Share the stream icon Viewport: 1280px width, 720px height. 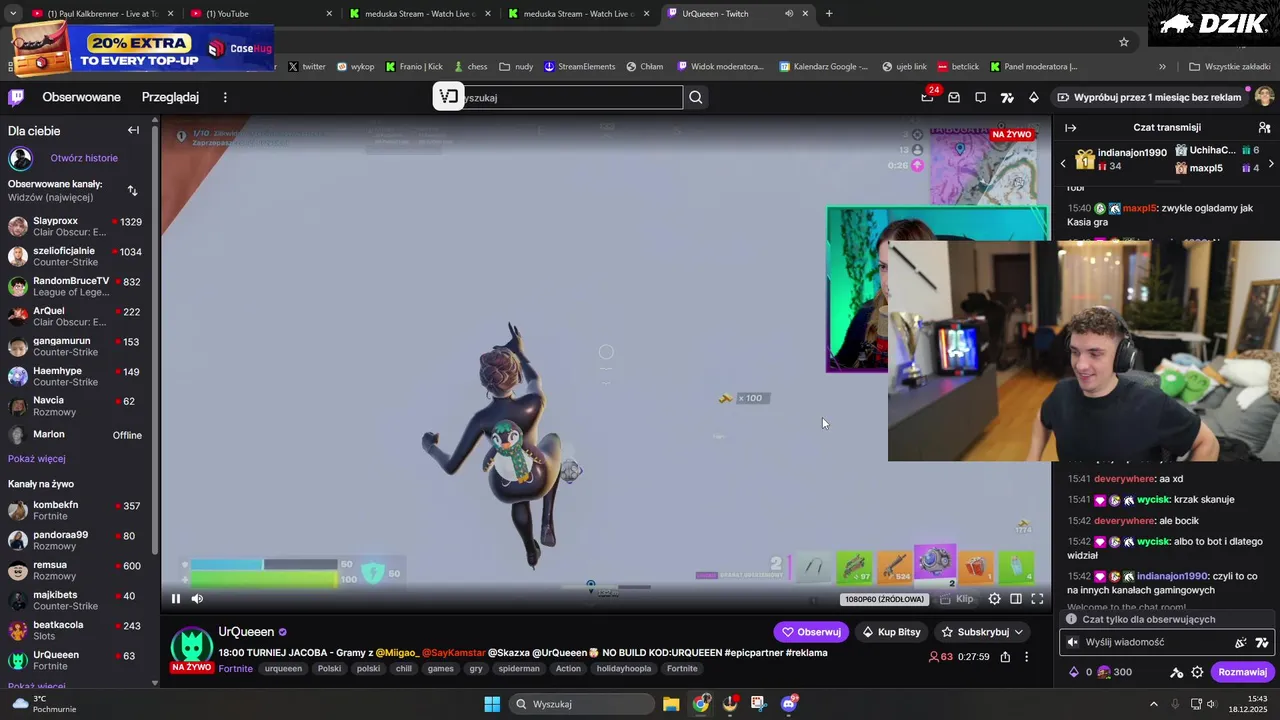tap(1005, 657)
